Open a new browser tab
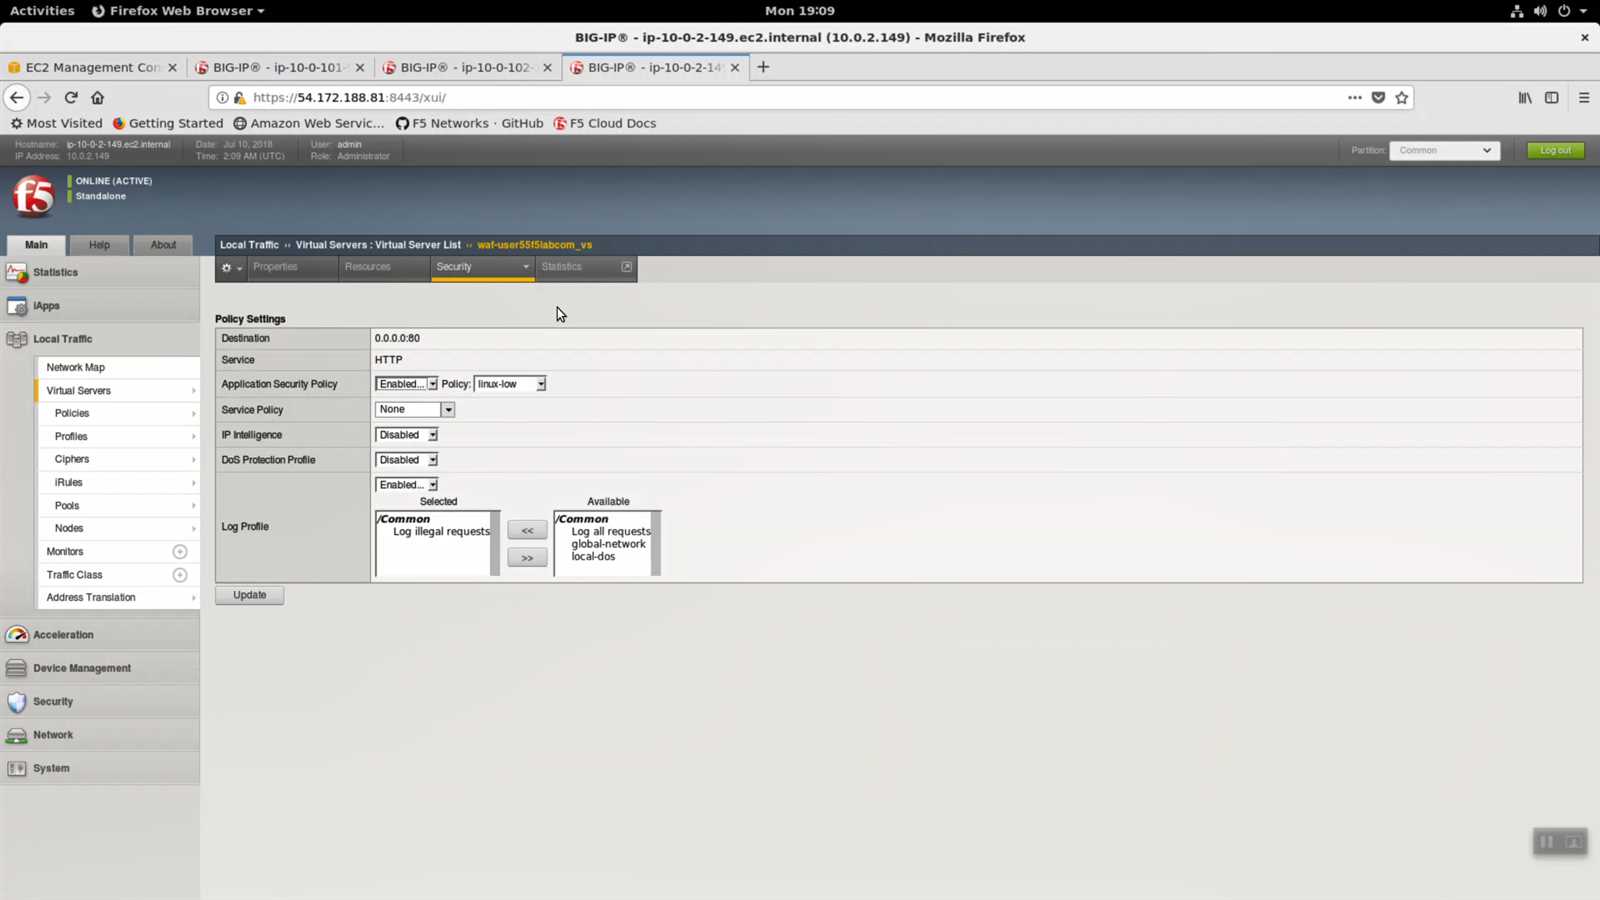The width and height of the screenshot is (1600, 900). (763, 67)
